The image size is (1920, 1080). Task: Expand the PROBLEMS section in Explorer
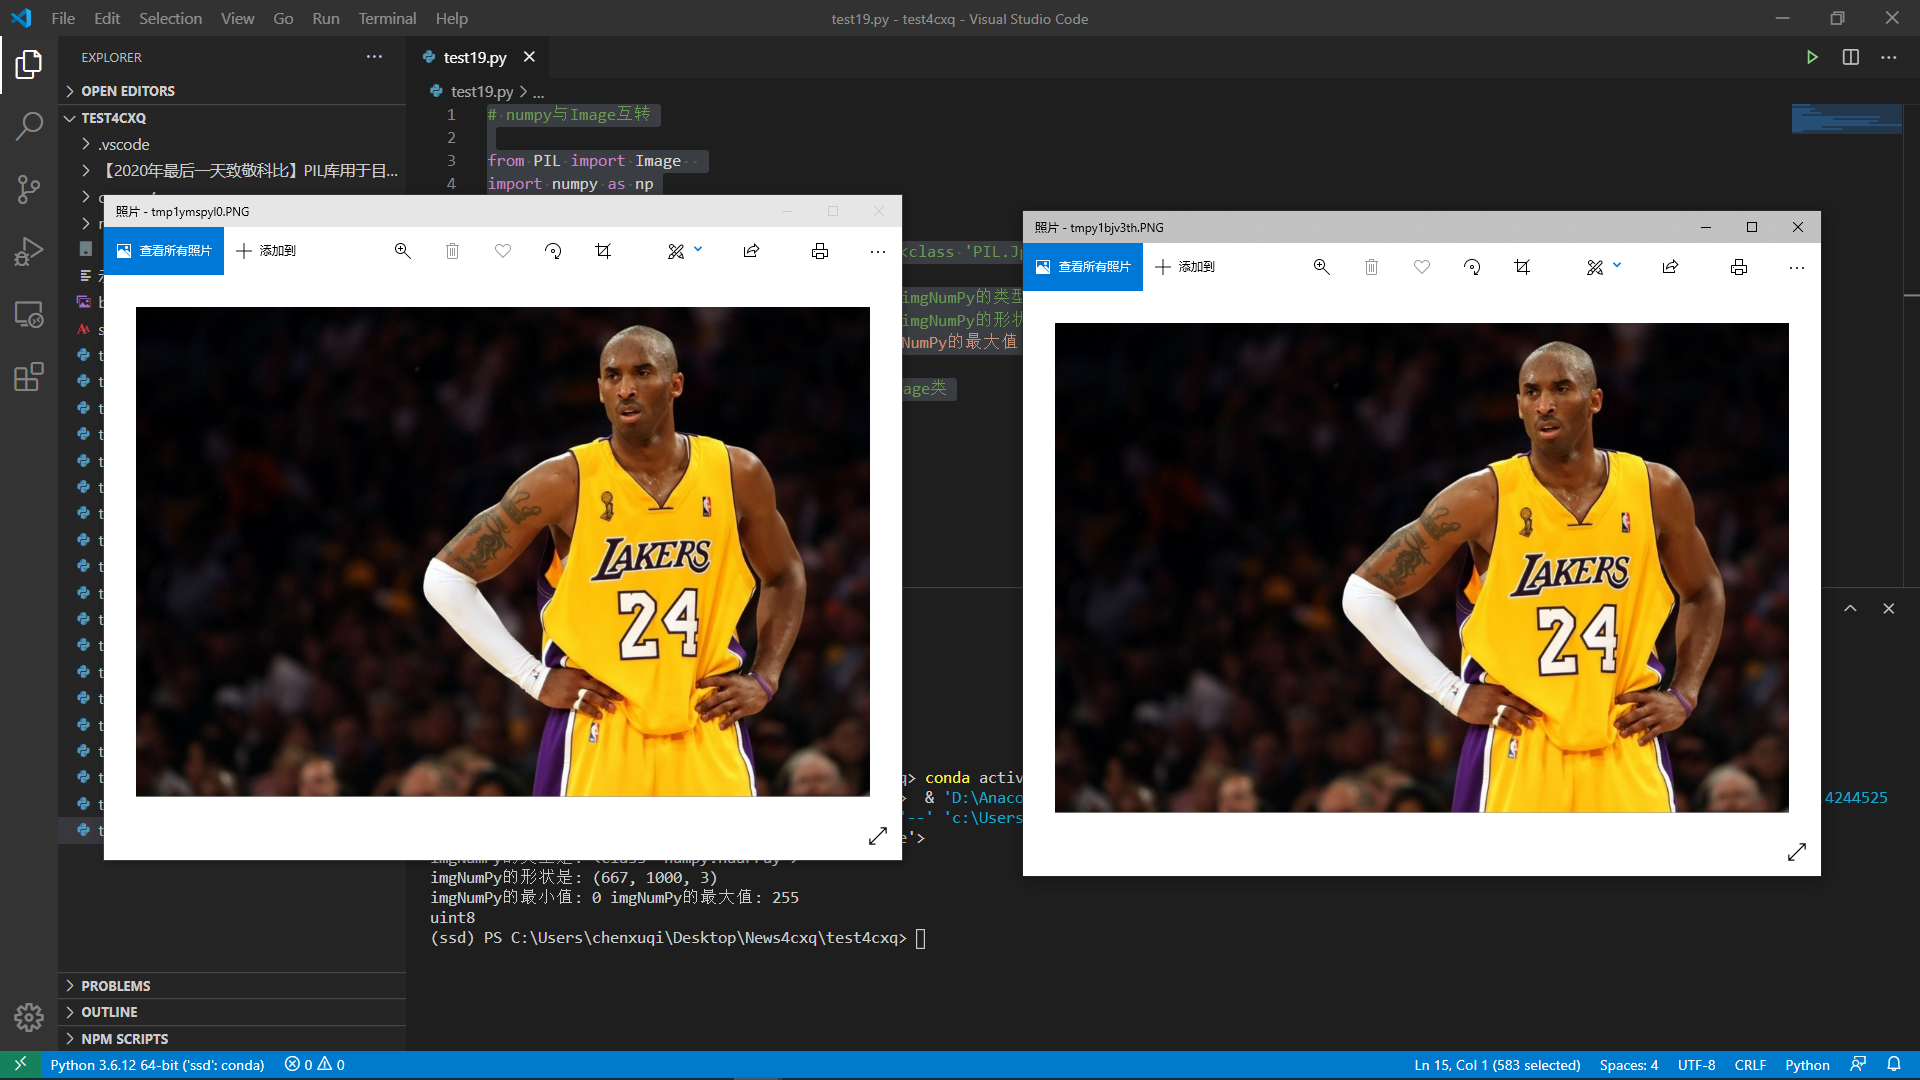116,985
